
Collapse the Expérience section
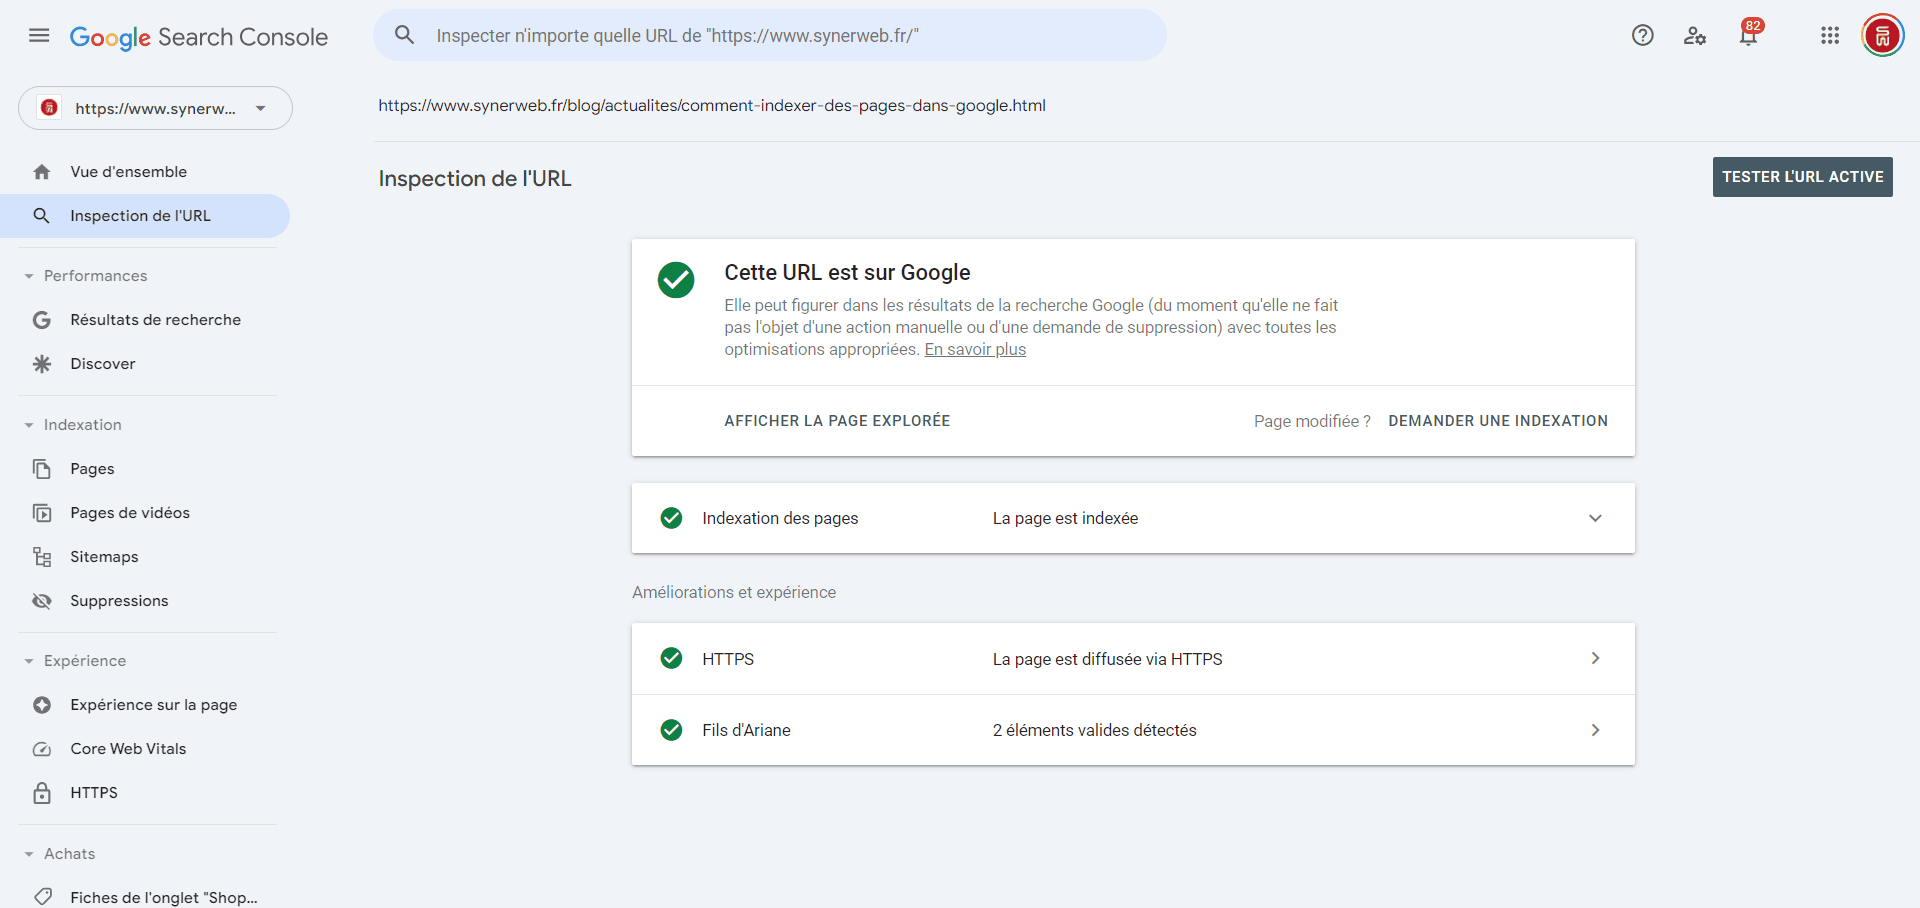point(29,661)
